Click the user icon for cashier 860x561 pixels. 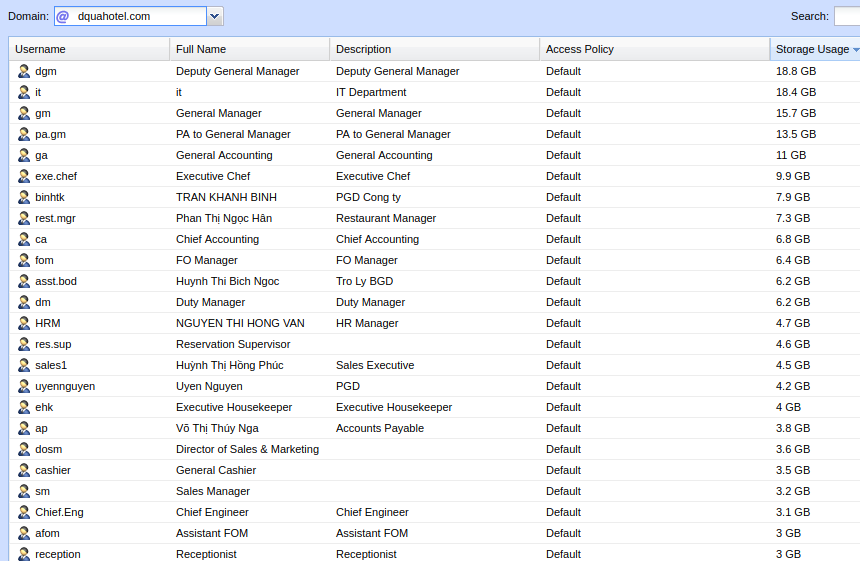pos(24,470)
